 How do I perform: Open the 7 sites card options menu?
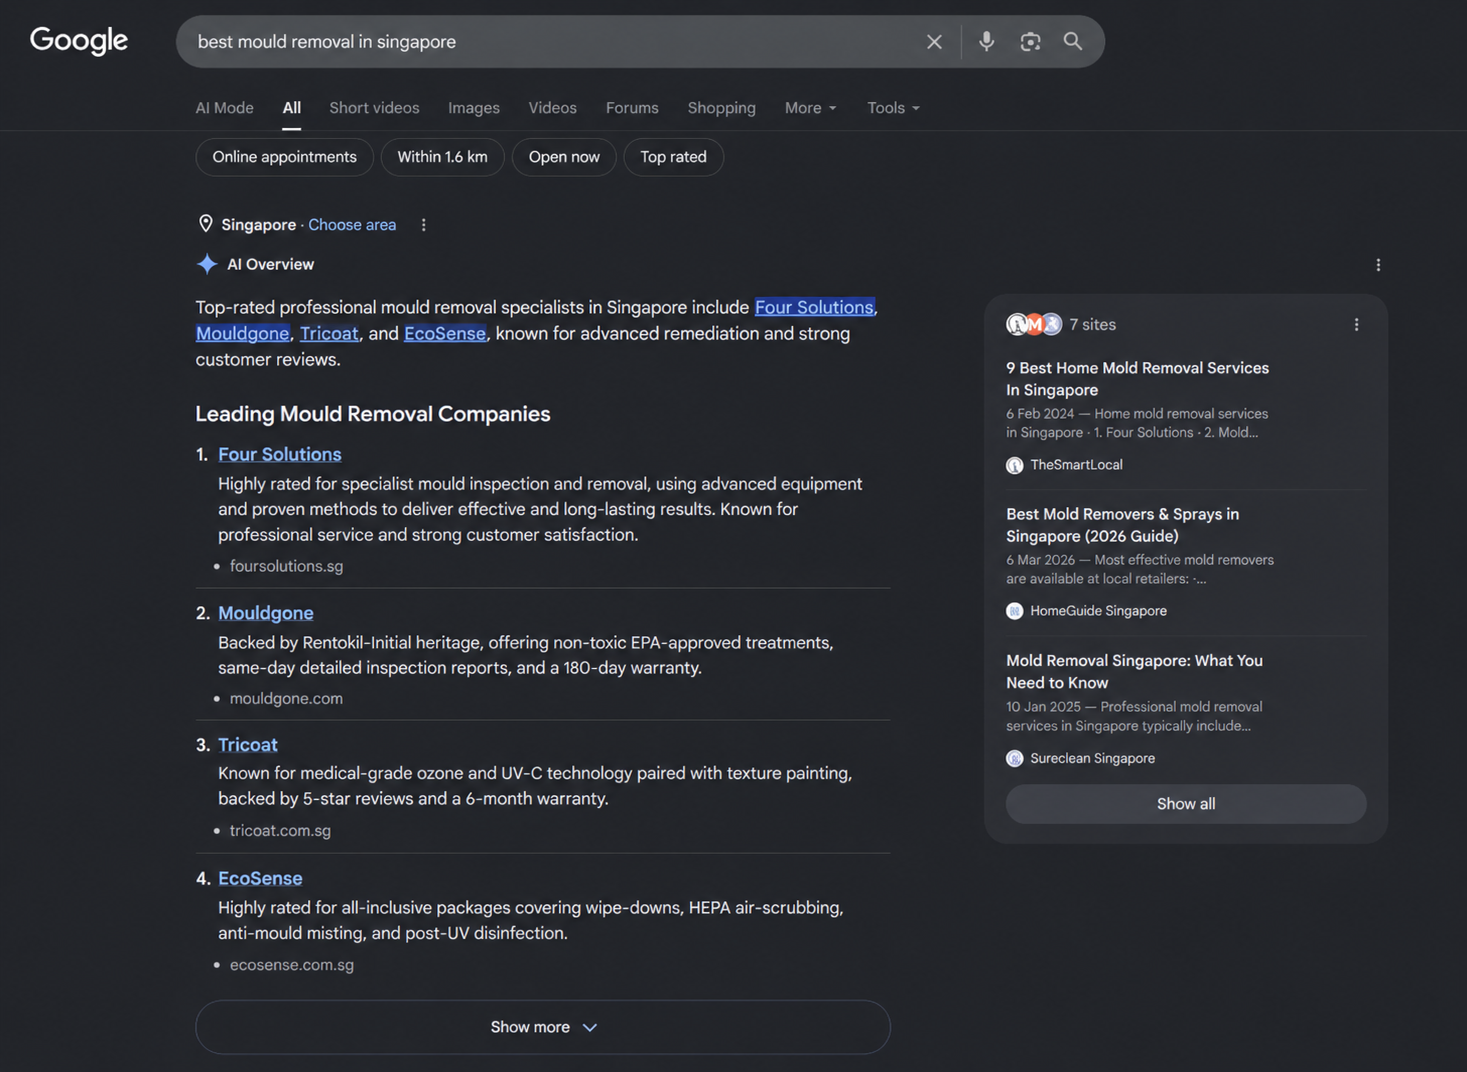point(1356,325)
